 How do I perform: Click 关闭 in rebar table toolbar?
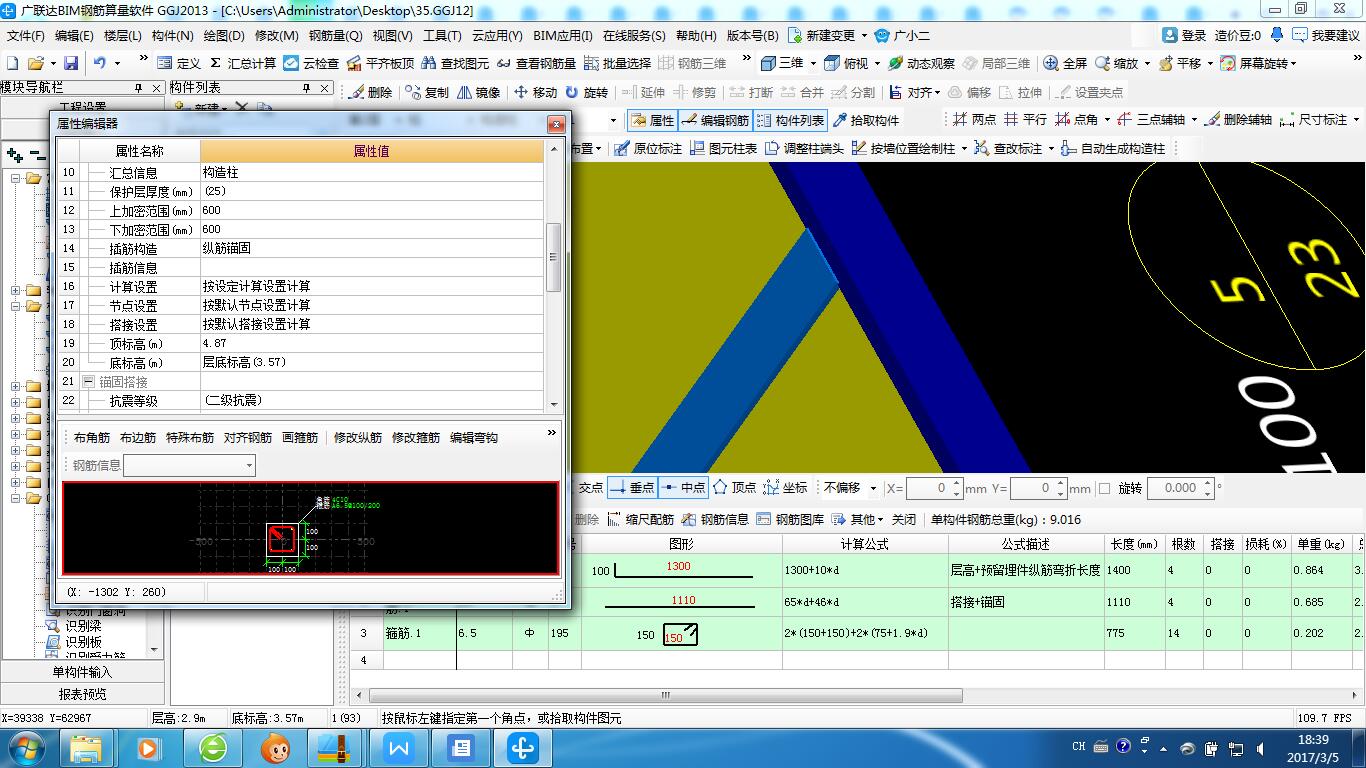[x=904, y=519]
